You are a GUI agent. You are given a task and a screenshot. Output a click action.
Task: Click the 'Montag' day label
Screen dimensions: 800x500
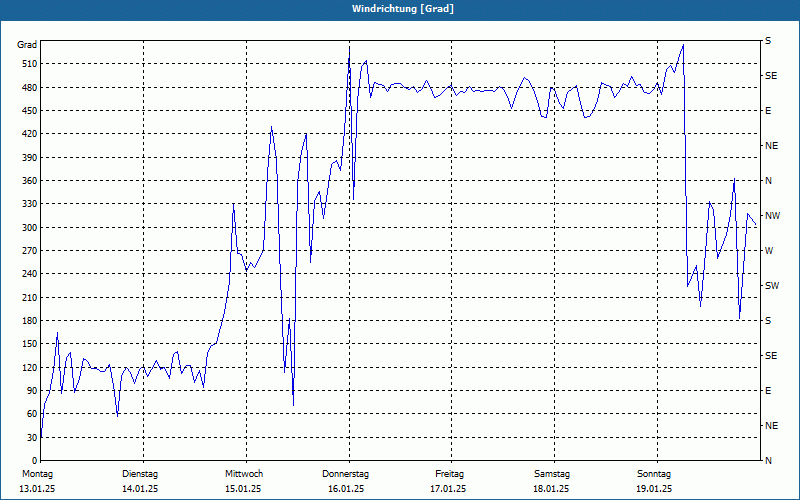37,474
